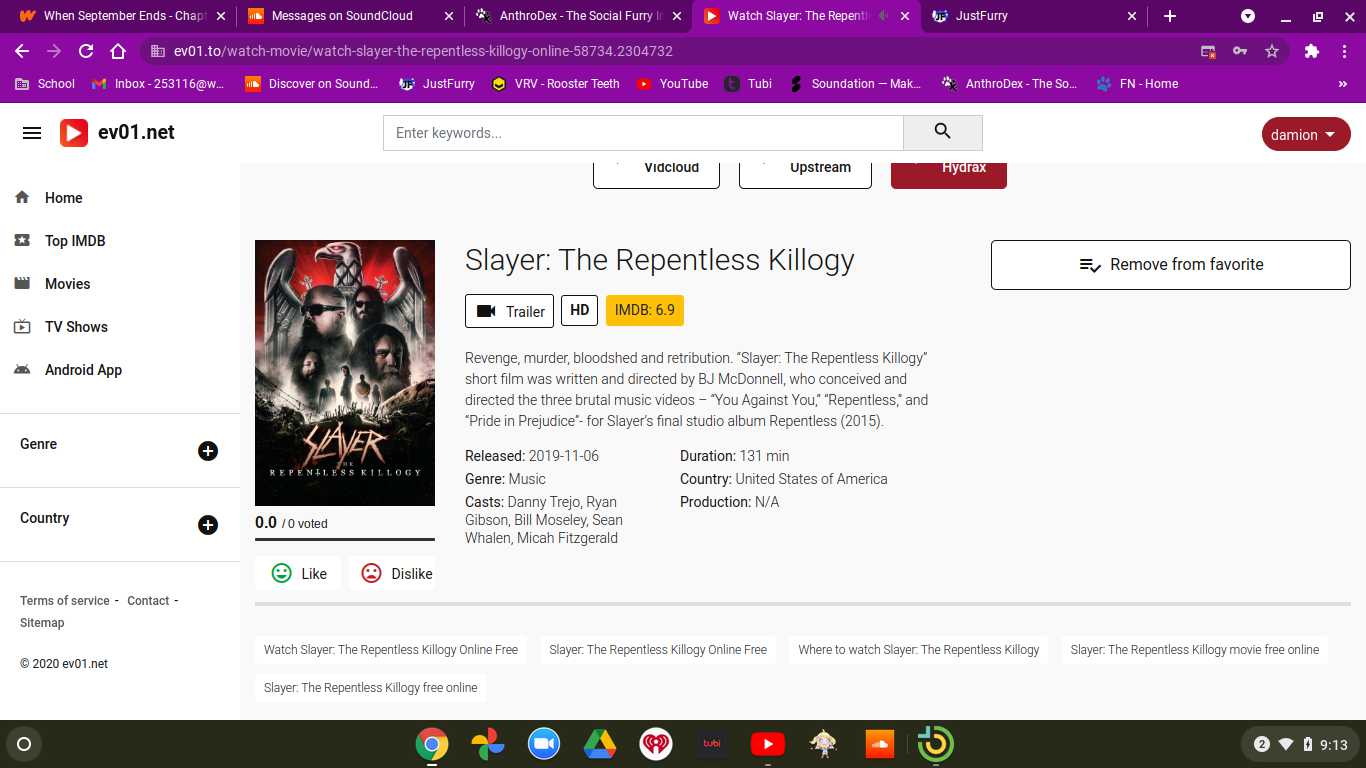Click the HD quality badge

580,310
